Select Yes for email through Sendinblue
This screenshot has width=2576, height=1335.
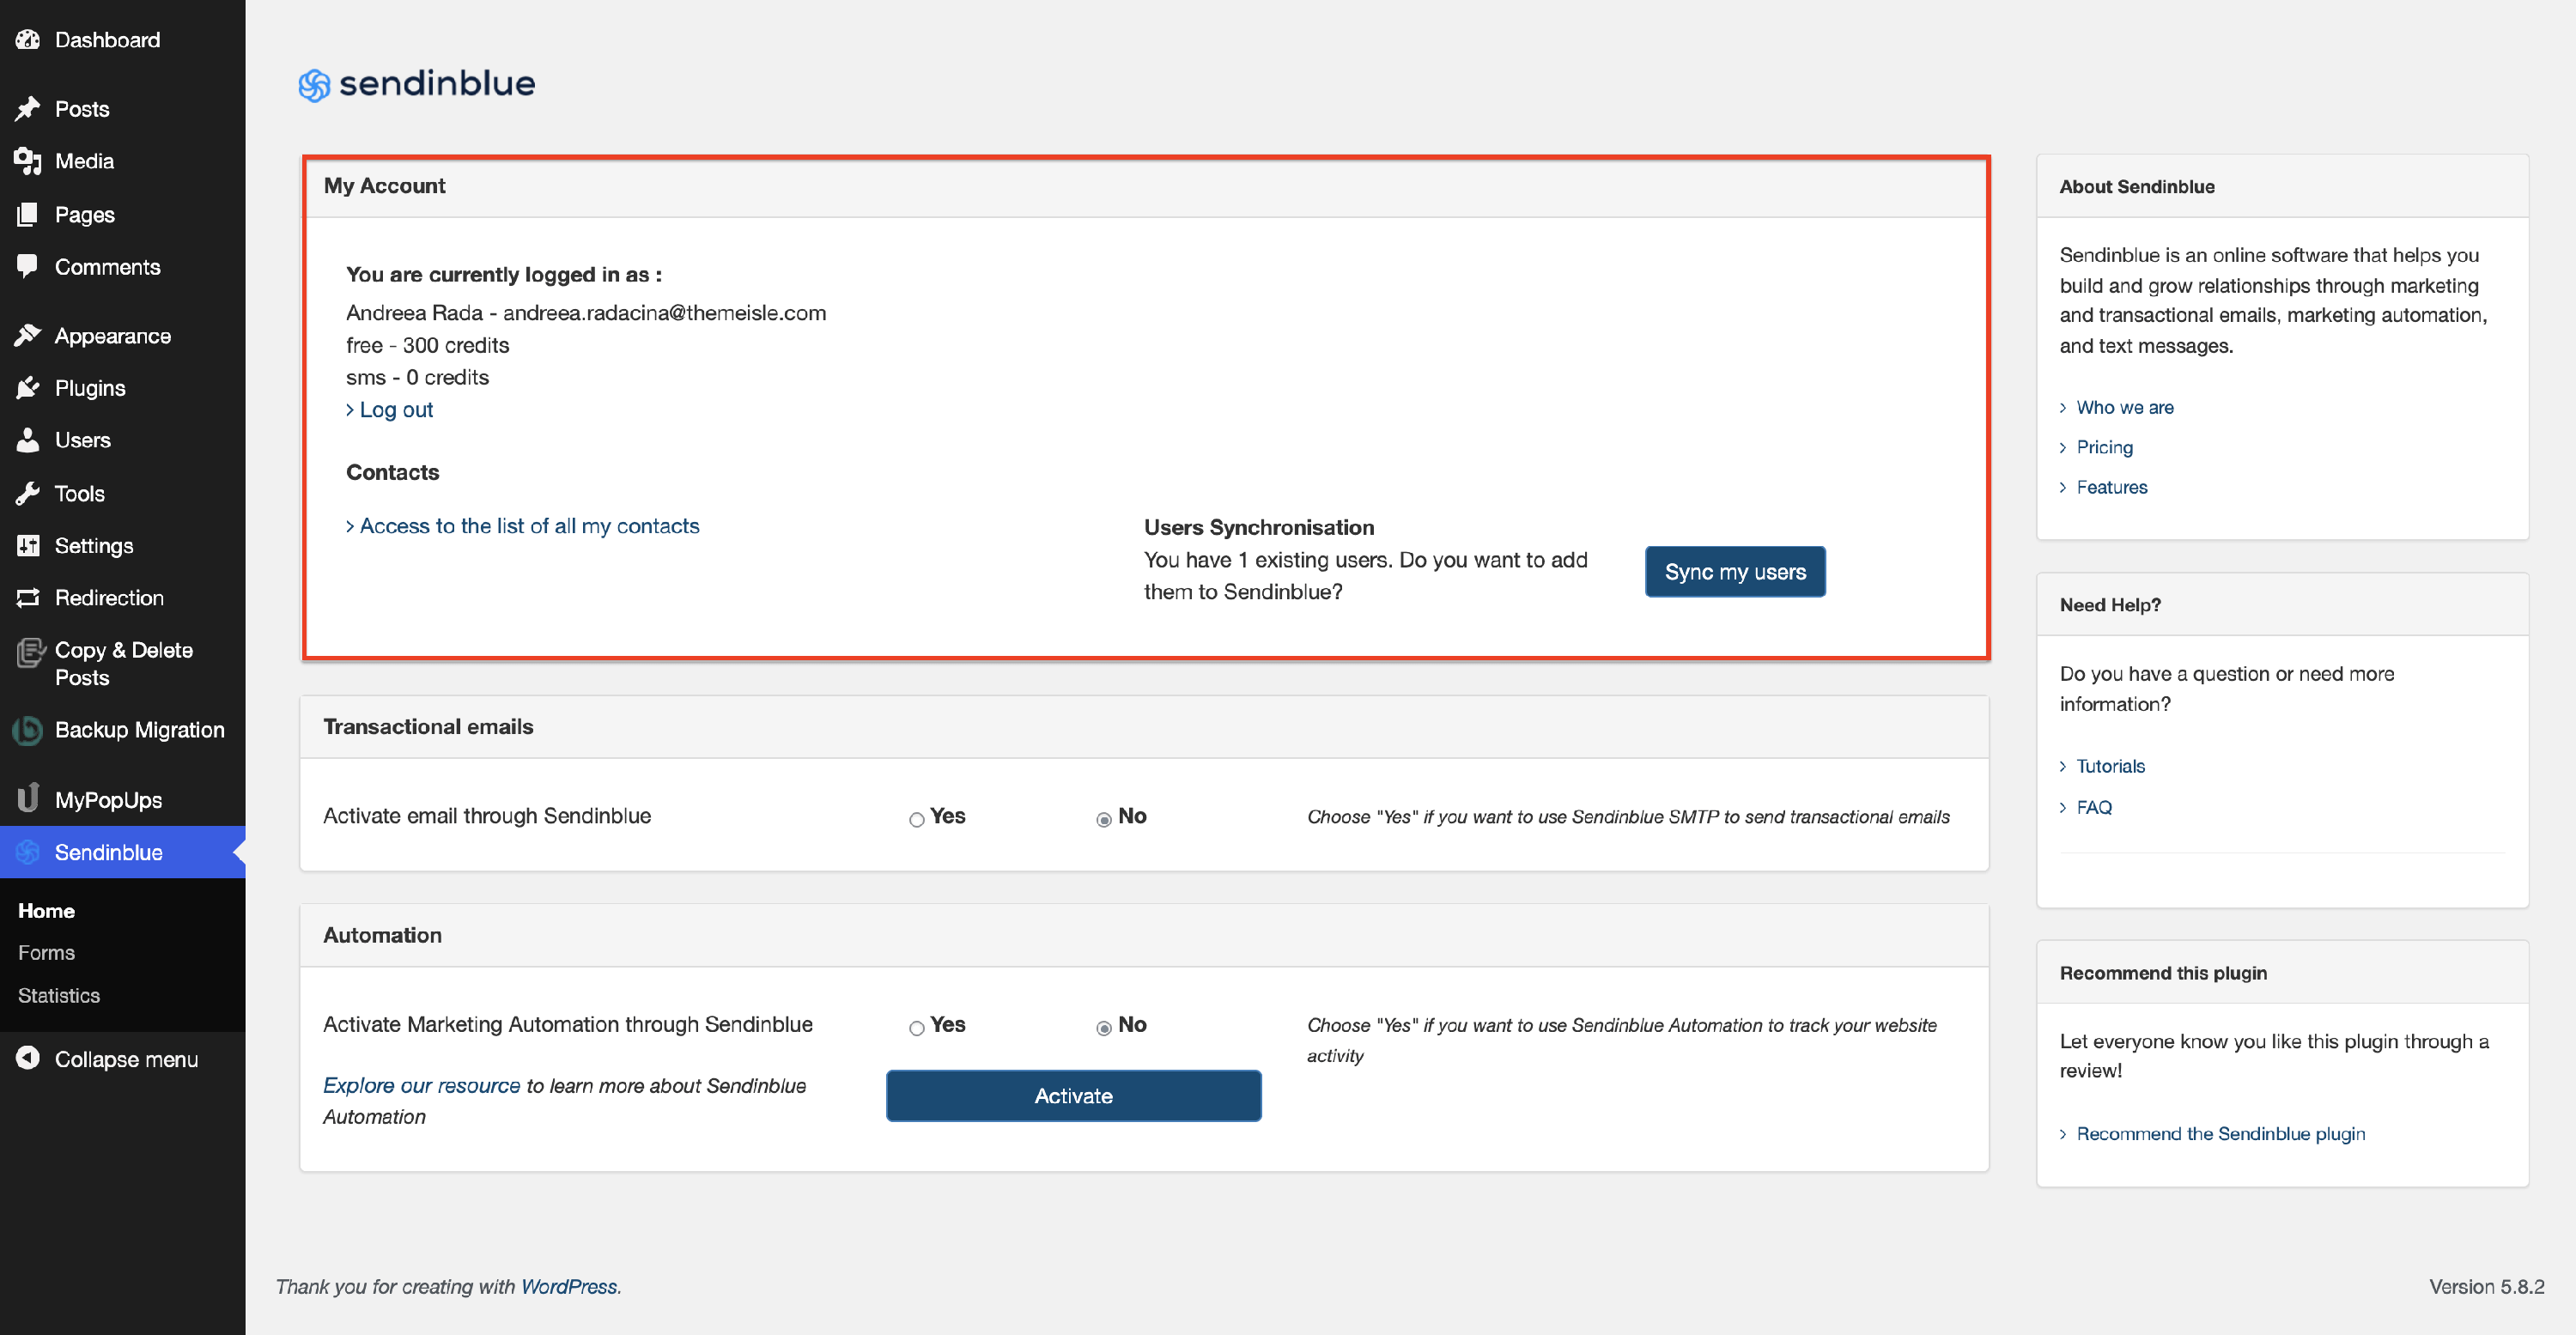coord(916,820)
